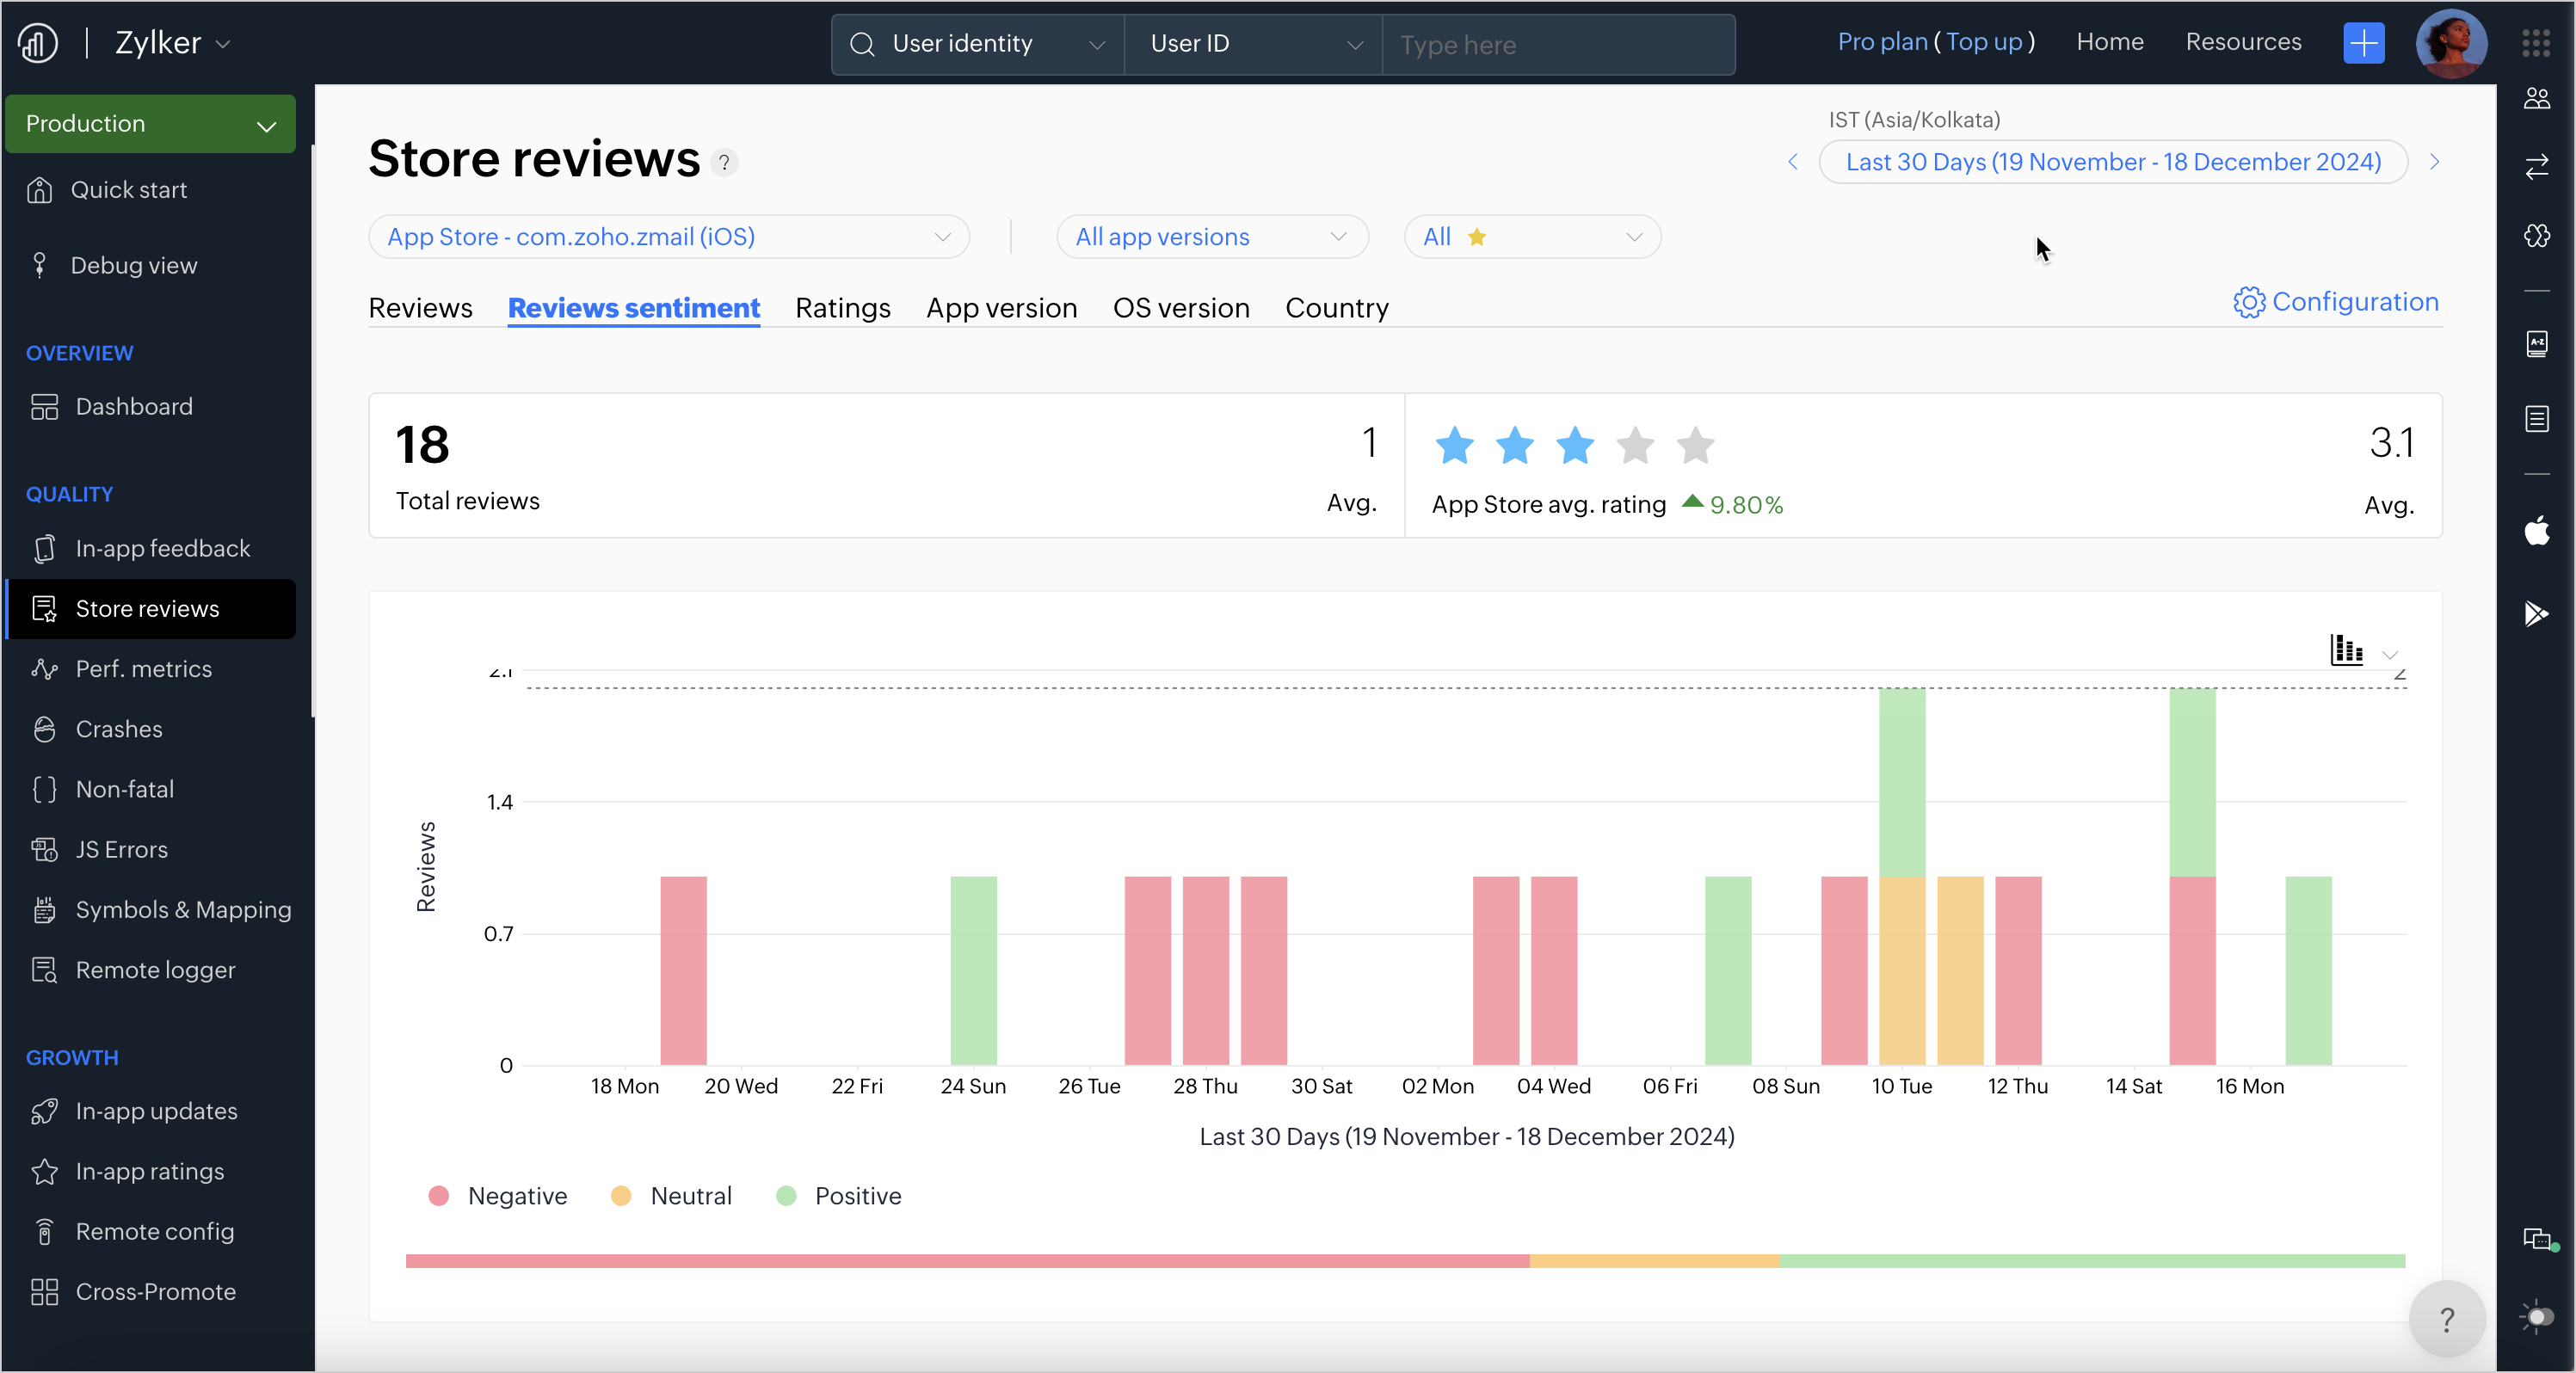
Task: Open the apps grid launcher icon
Action: [x=2536, y=43]
